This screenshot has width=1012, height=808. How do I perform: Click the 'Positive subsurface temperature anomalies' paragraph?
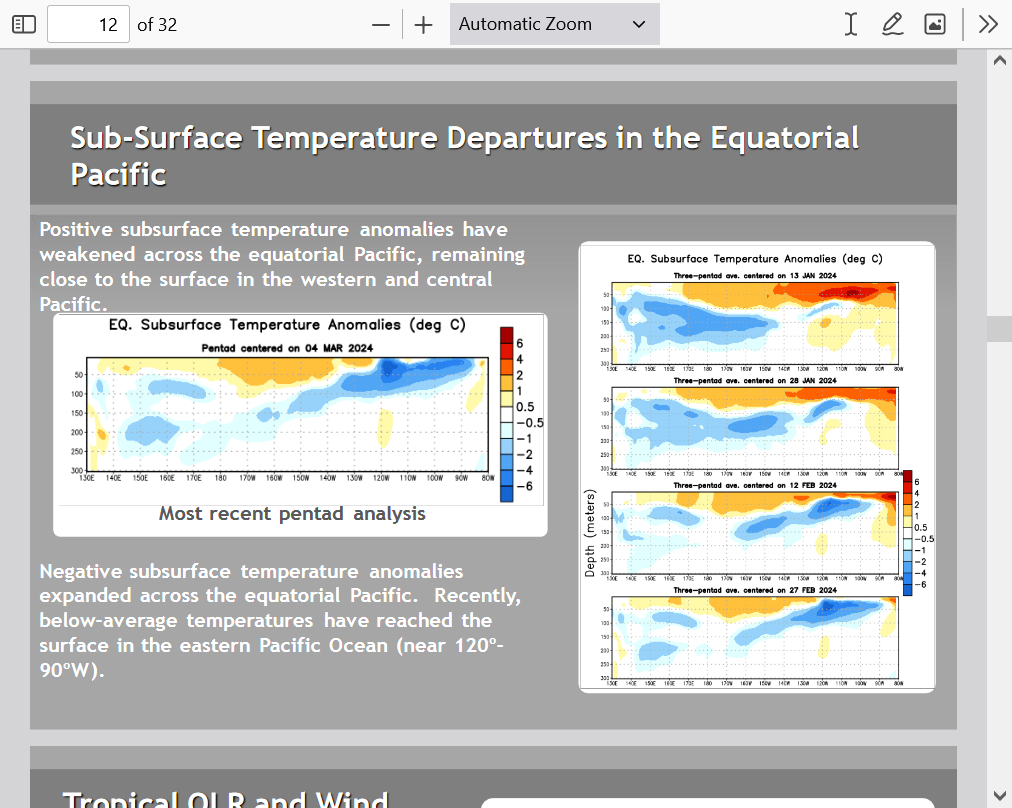coord(282,267)
